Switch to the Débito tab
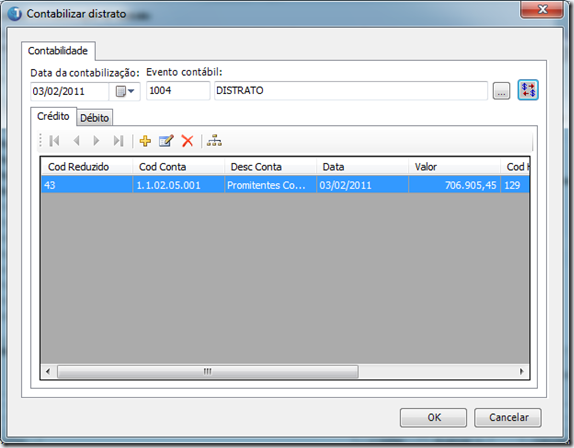The width and height of the screenshot is (574, 448). coord(94,118)
